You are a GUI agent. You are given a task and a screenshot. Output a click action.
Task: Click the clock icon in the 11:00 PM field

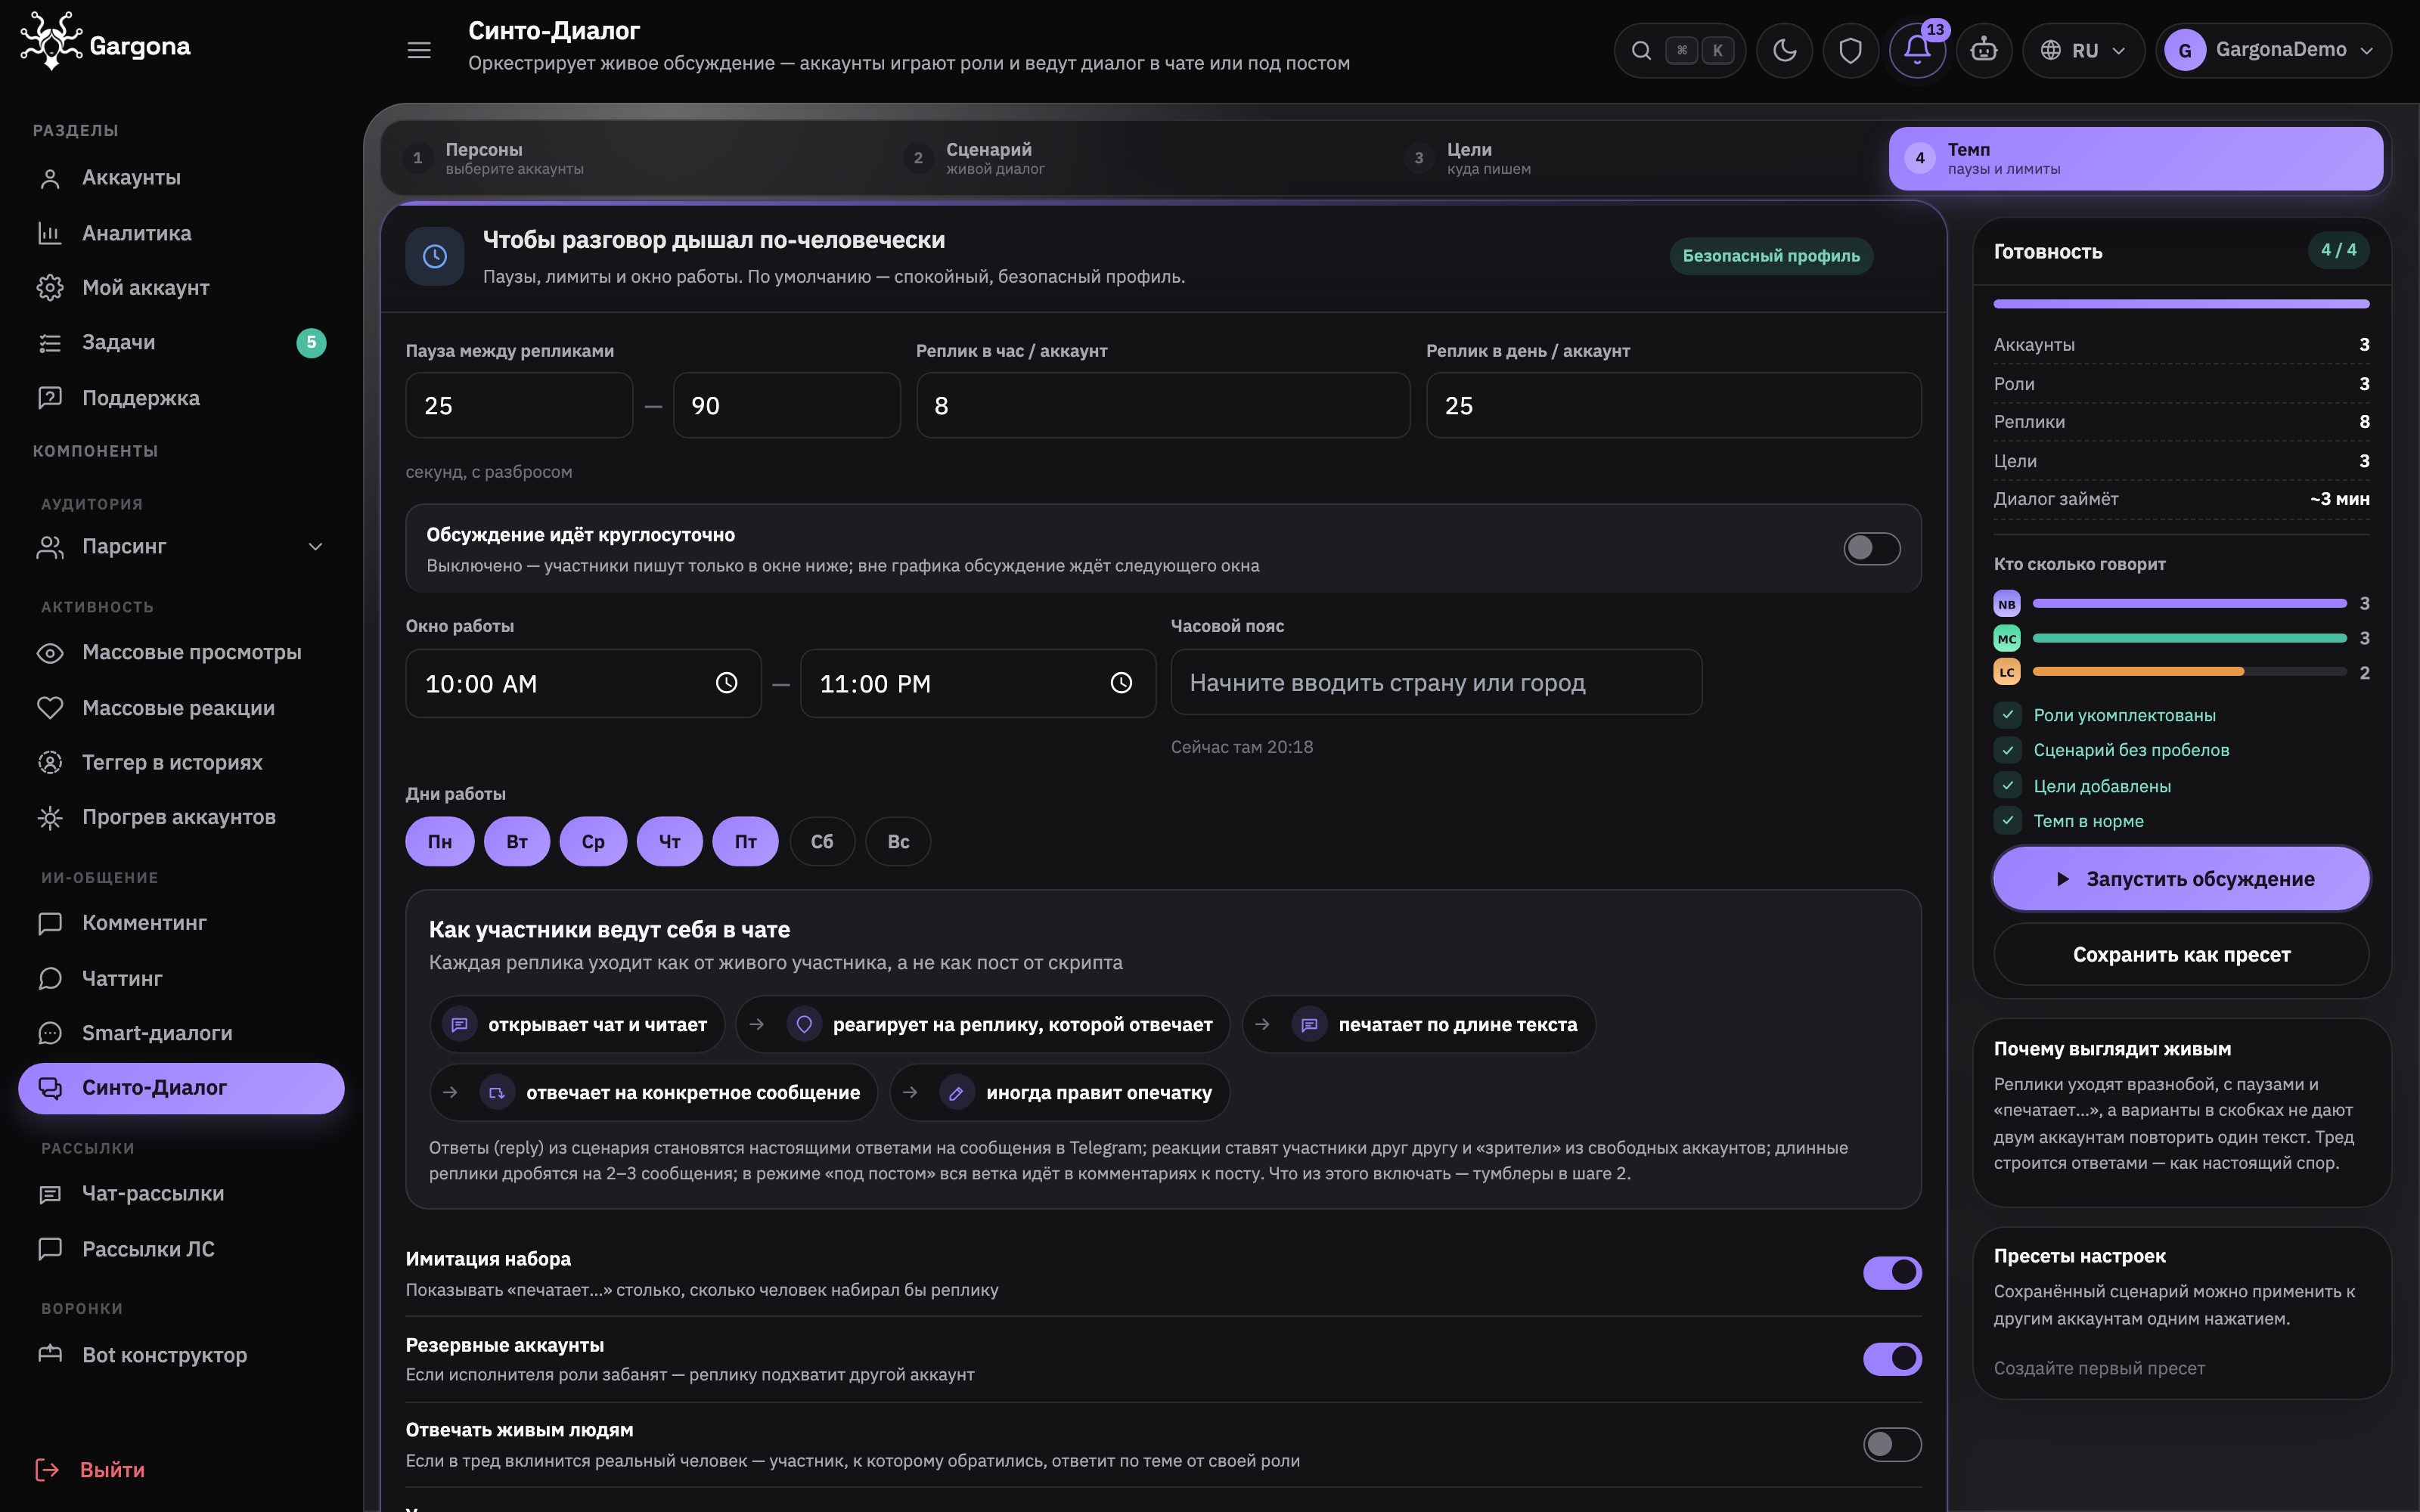1121,683
